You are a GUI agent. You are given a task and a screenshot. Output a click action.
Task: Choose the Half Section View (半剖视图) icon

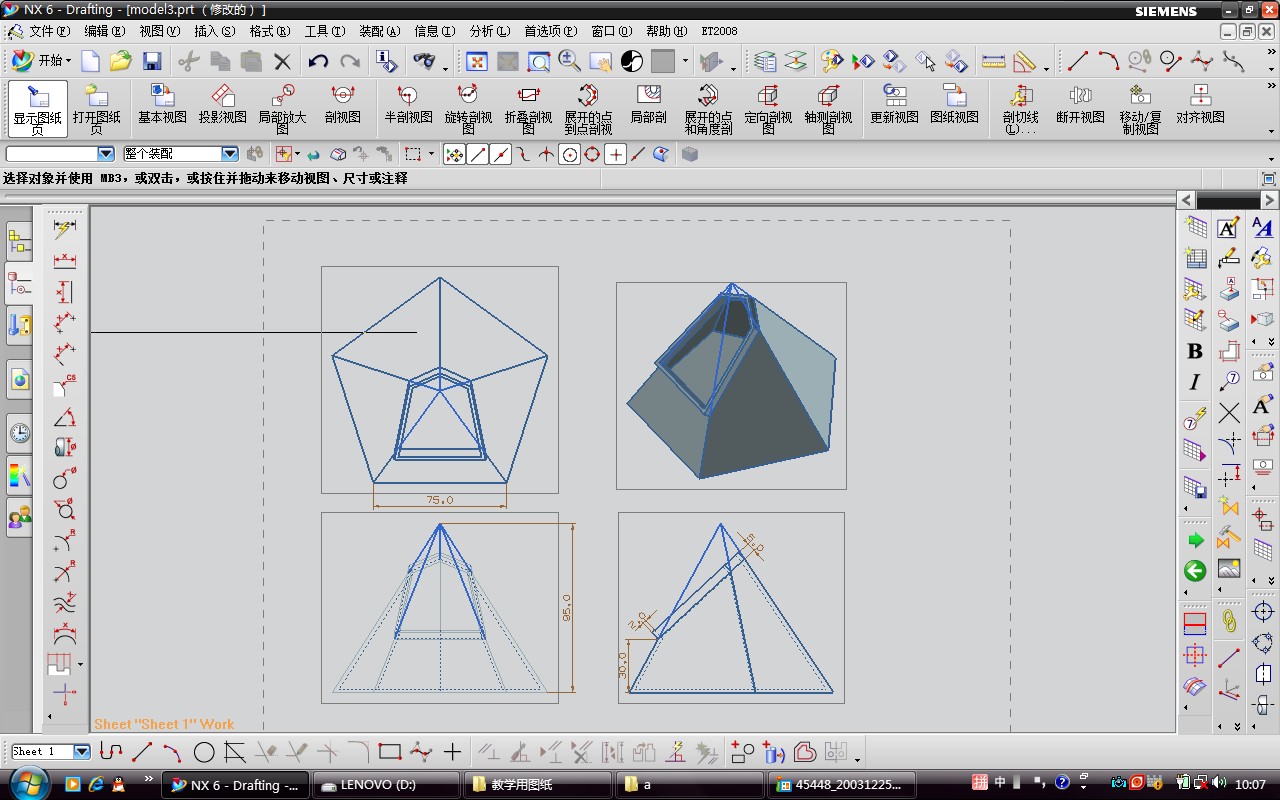(x=408, y=105)
